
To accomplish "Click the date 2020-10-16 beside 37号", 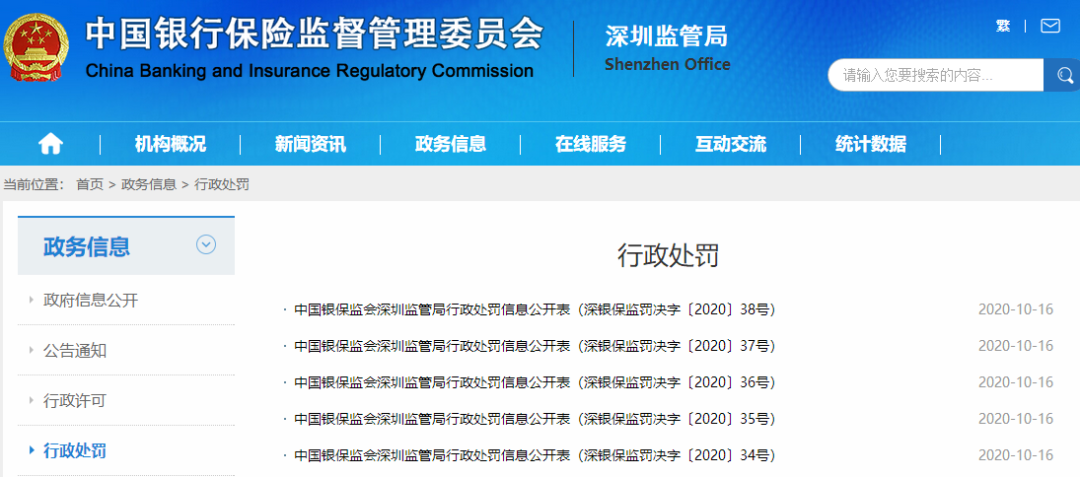I will 1016,346.
